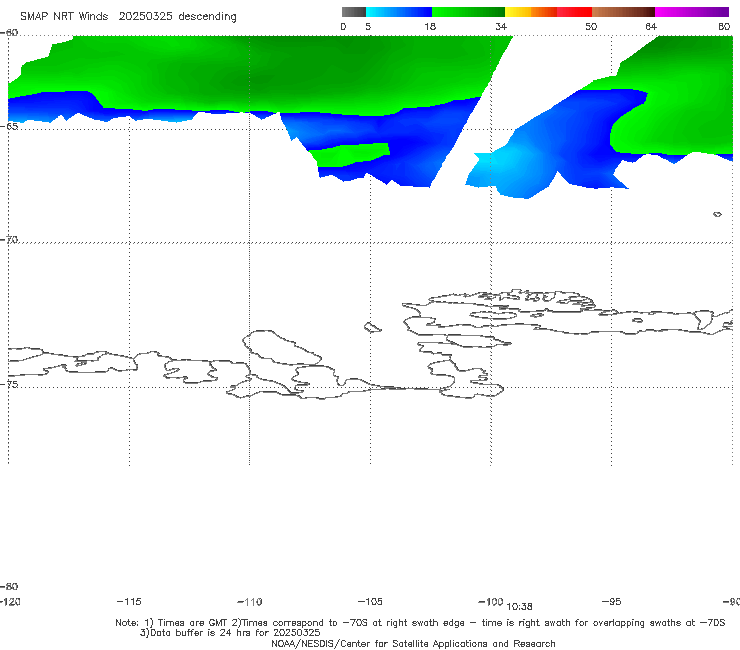Screen dimensions: 740x650
Task: Click the small island outline near -105 longitude
Action: pos(372,327)
